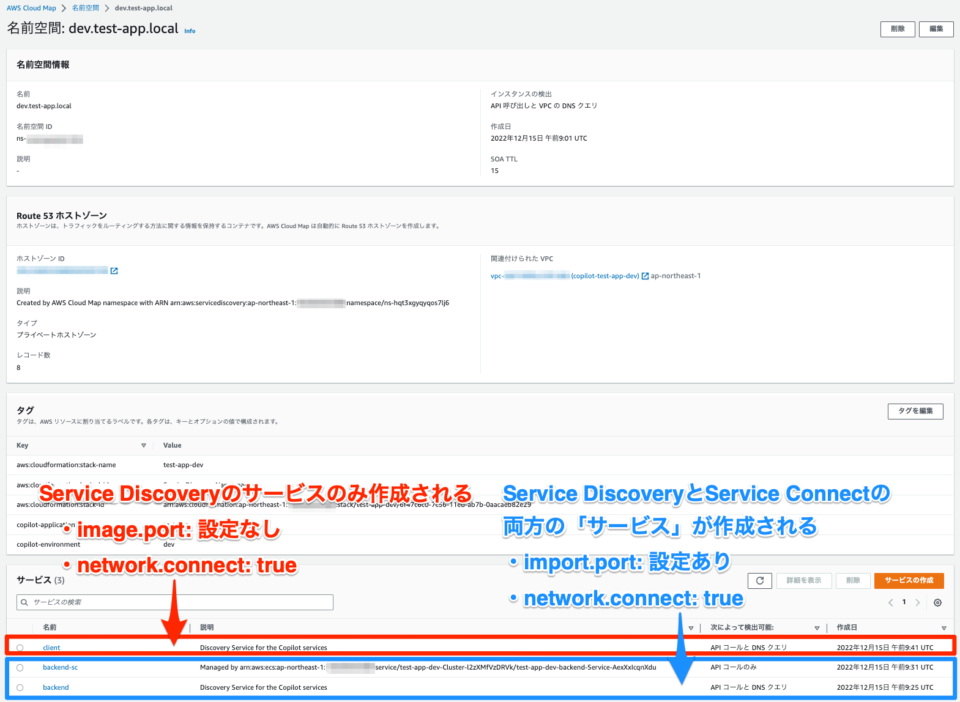The image size is (960, 702).
Task: Select the backend-sc service radio button
Action: click(20, 668)
